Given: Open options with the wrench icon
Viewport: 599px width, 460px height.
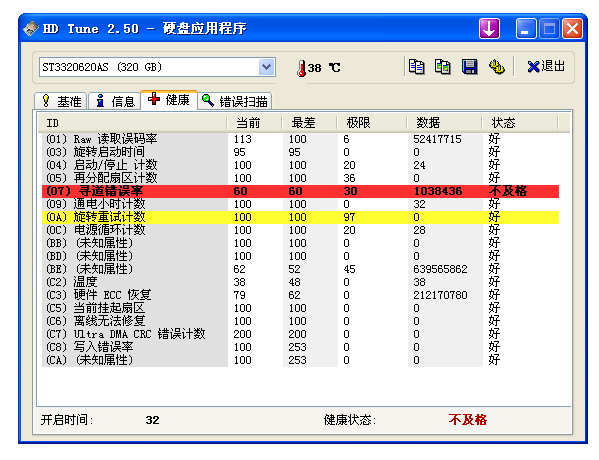Looking at the screenshot, I should tap(497, 67).
